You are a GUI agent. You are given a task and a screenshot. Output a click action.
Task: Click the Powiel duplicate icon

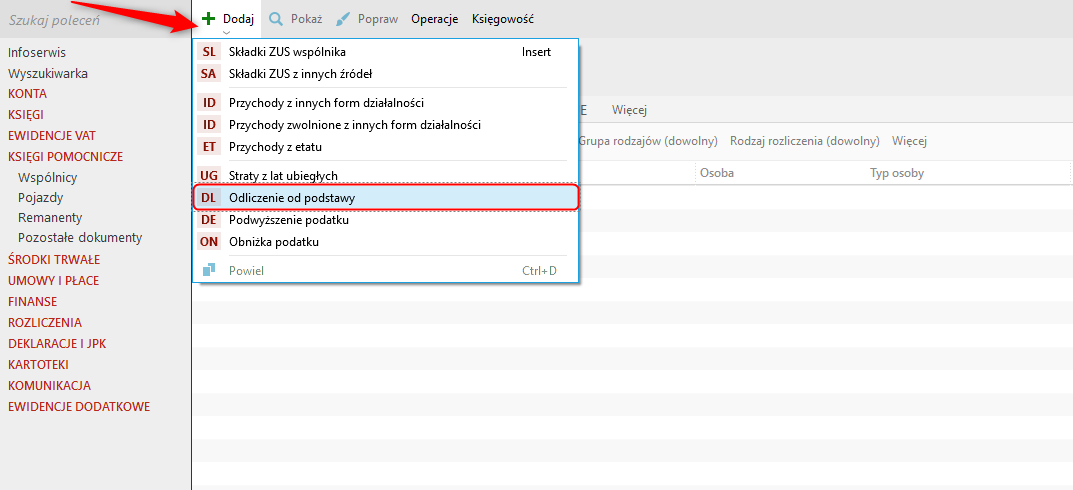(209, 270)
